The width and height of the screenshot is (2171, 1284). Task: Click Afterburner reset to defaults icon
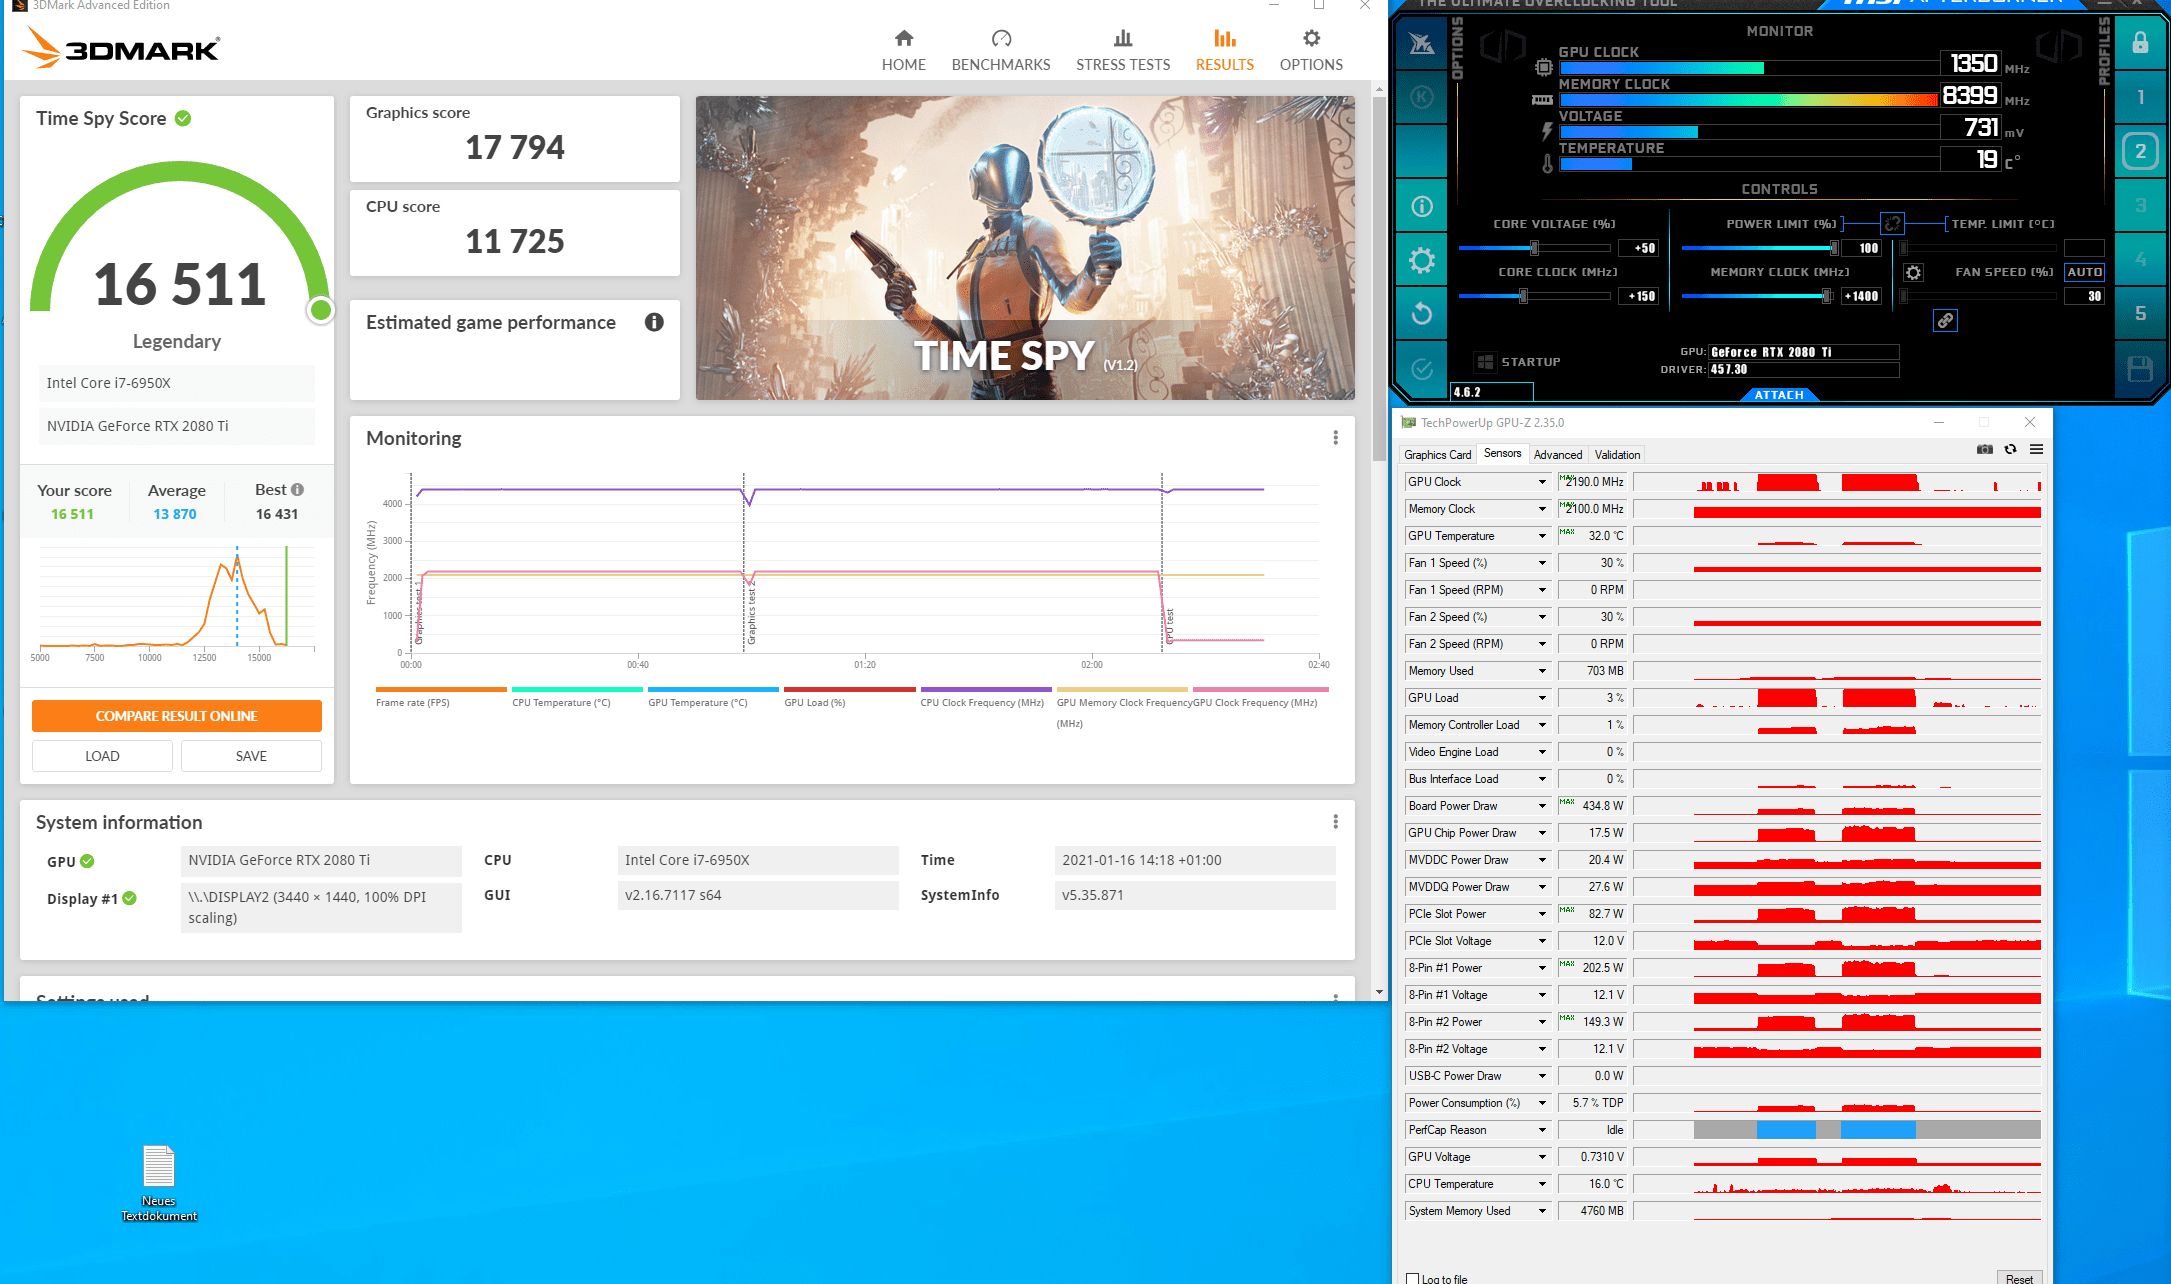click(x=1421, y=314)
